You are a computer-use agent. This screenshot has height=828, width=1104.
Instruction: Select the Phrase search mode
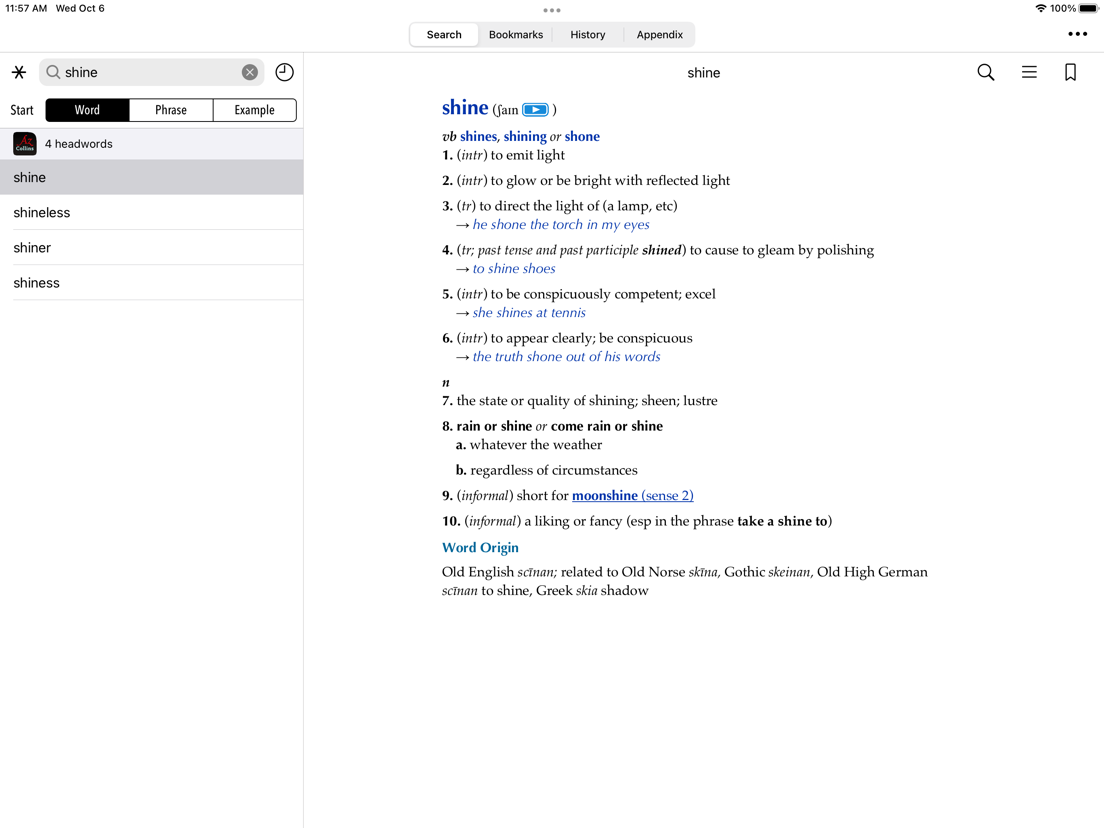pos(171,110)
